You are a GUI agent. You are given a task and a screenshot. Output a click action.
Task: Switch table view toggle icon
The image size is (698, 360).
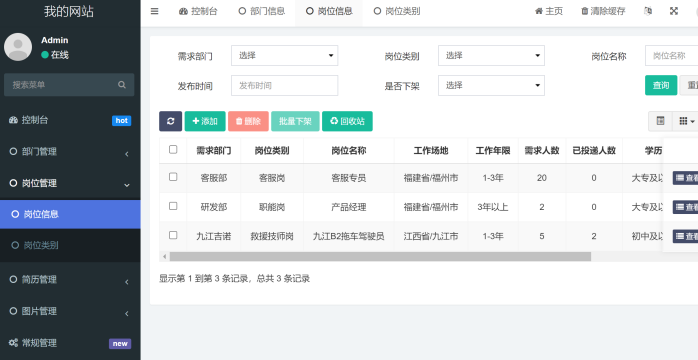pyautogui.click(x=660, y=121)
